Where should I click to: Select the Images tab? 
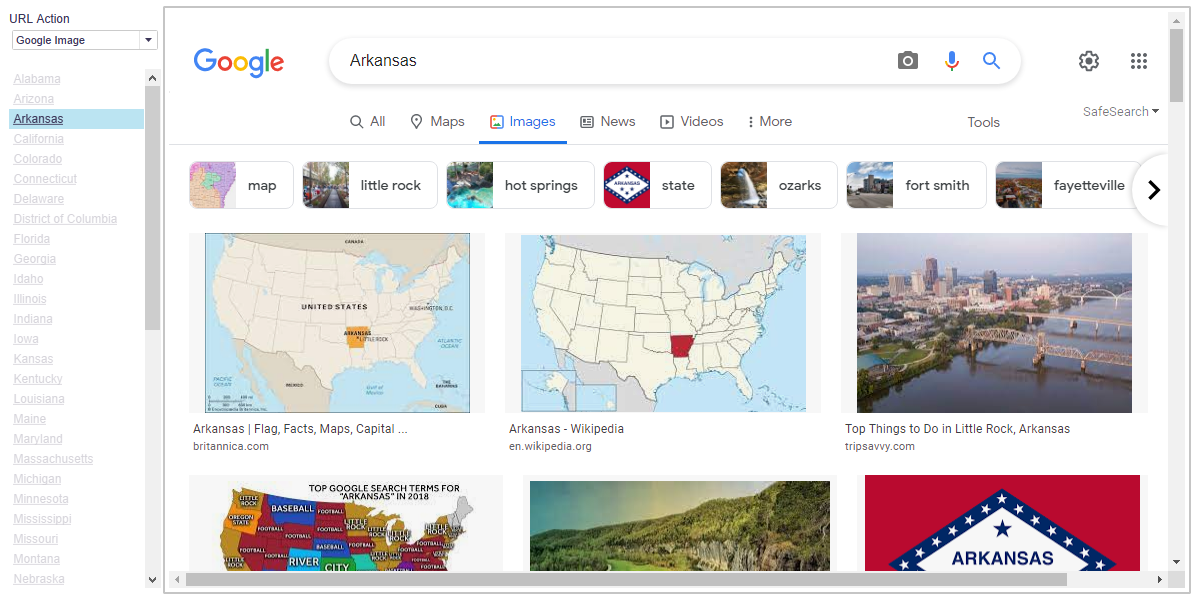[522, 122]
